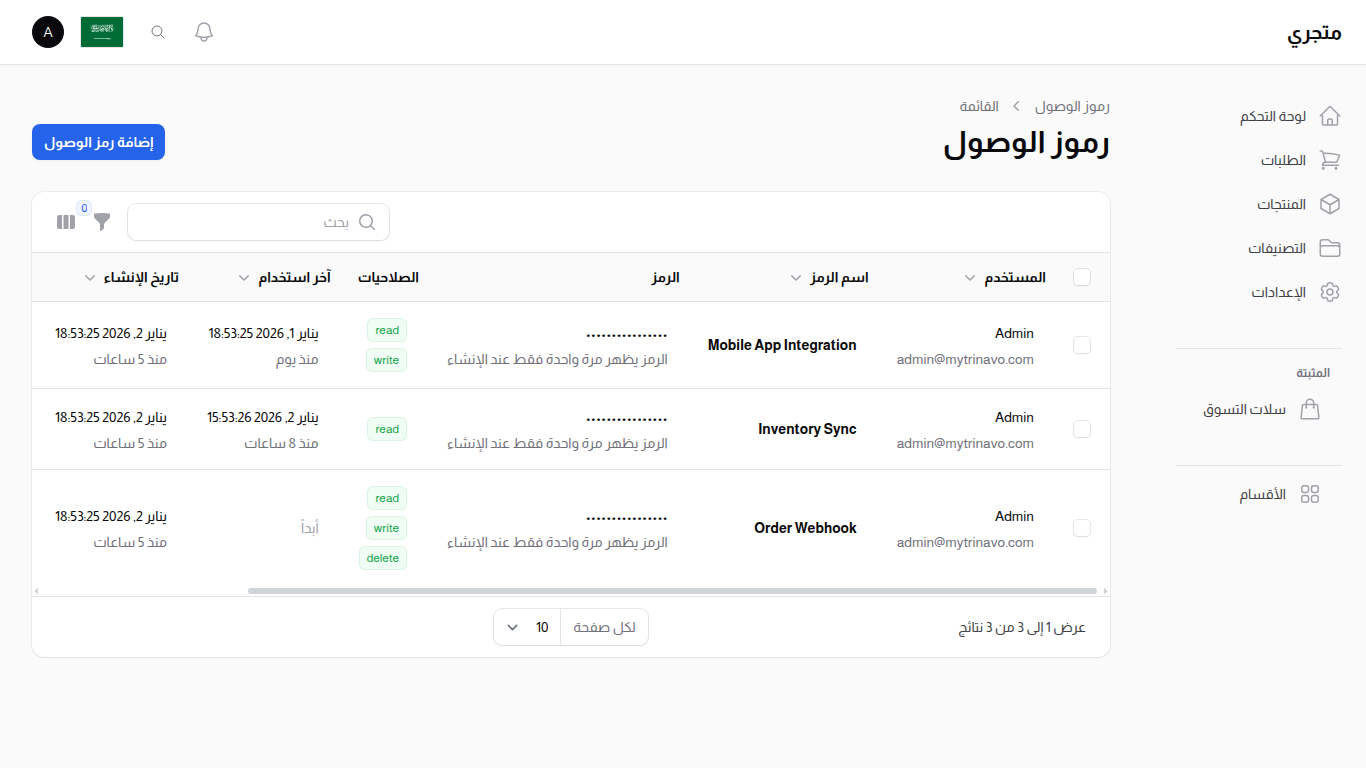Click the filter funnel icon above the table
Screen dimensions: 1366x768
101,221
